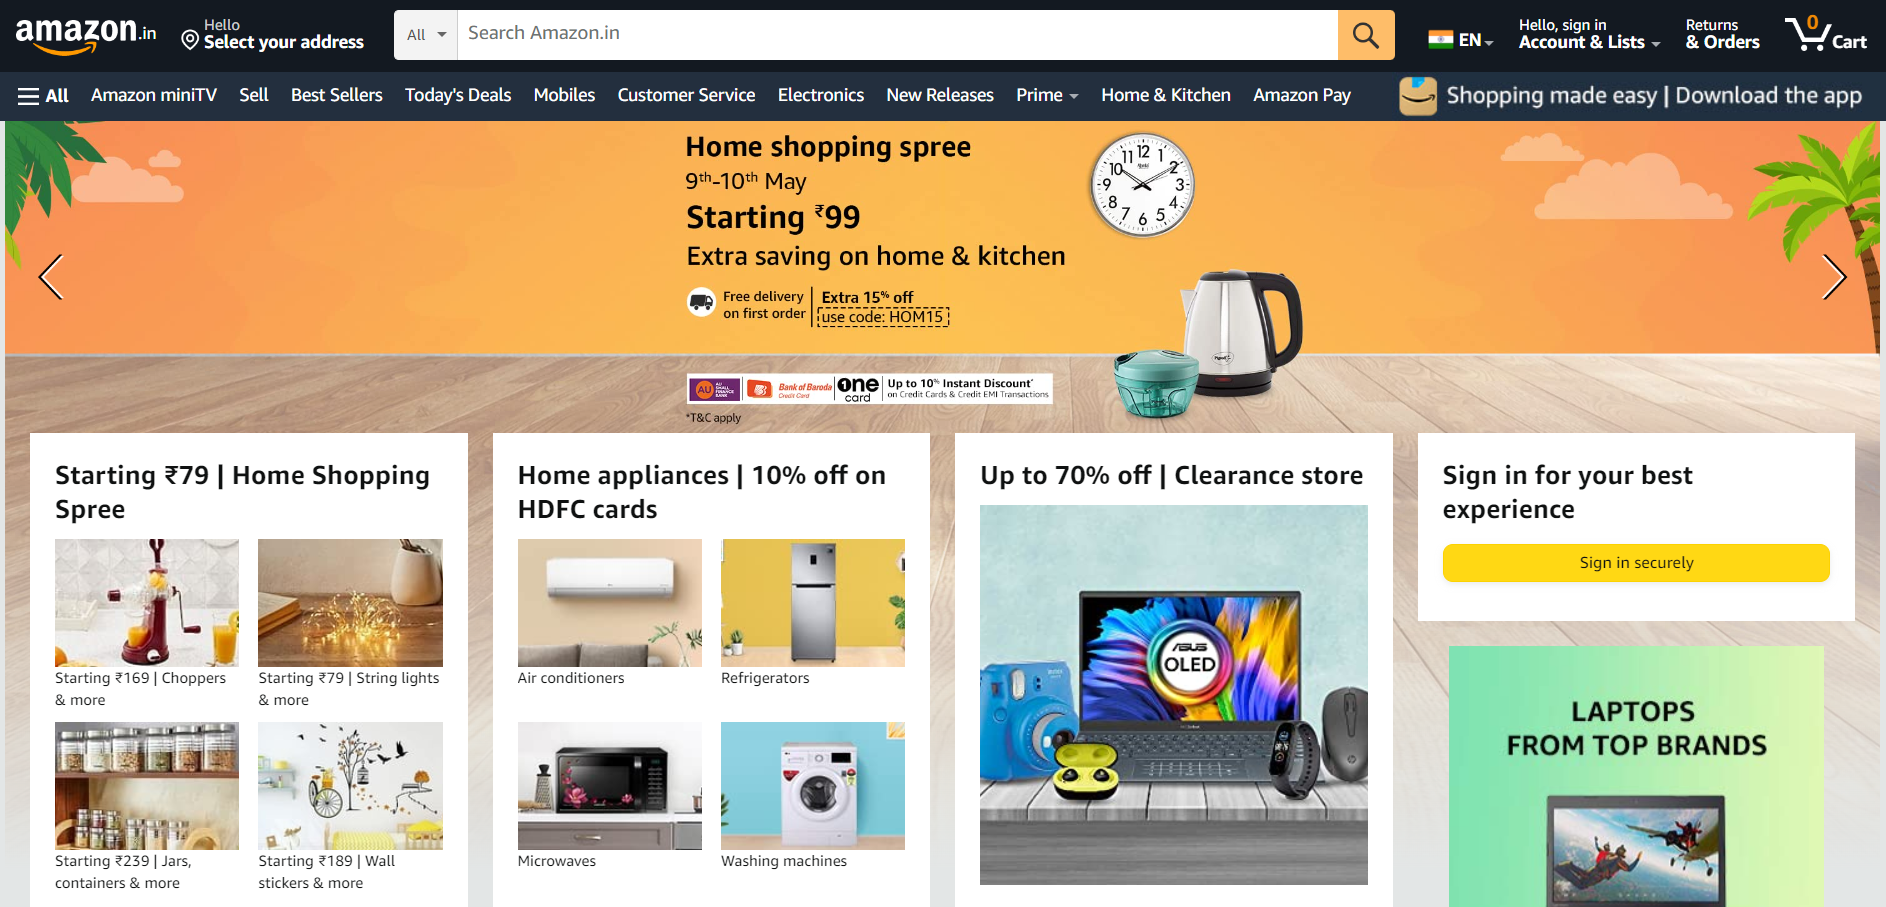Viewport: 1886px width, 907px height.
Task: Go to next banner slide arrow
Action: pos(1833,277)
